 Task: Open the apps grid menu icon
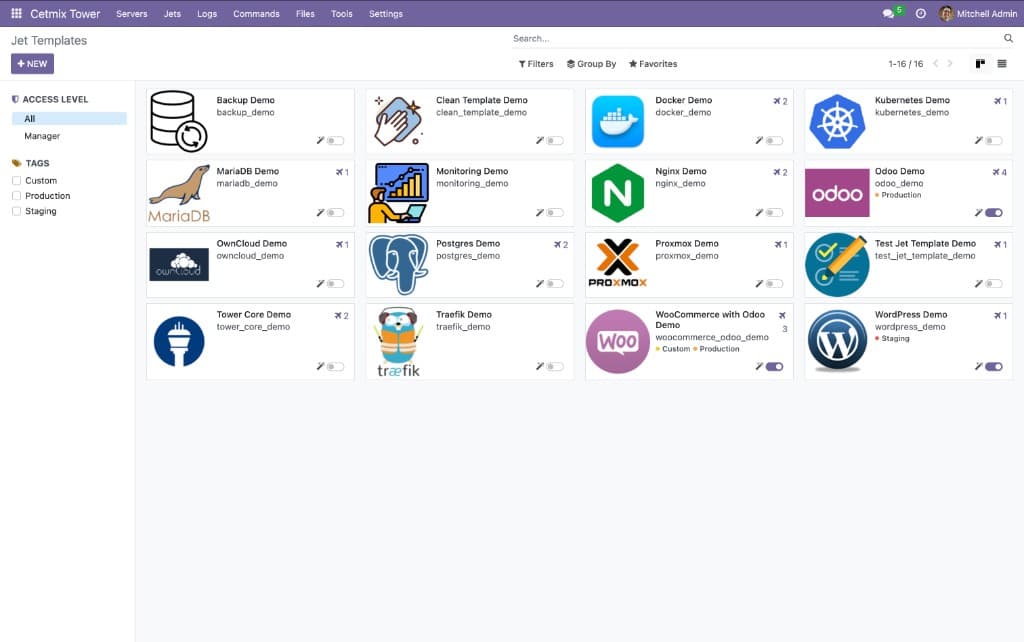pos(16,14)
